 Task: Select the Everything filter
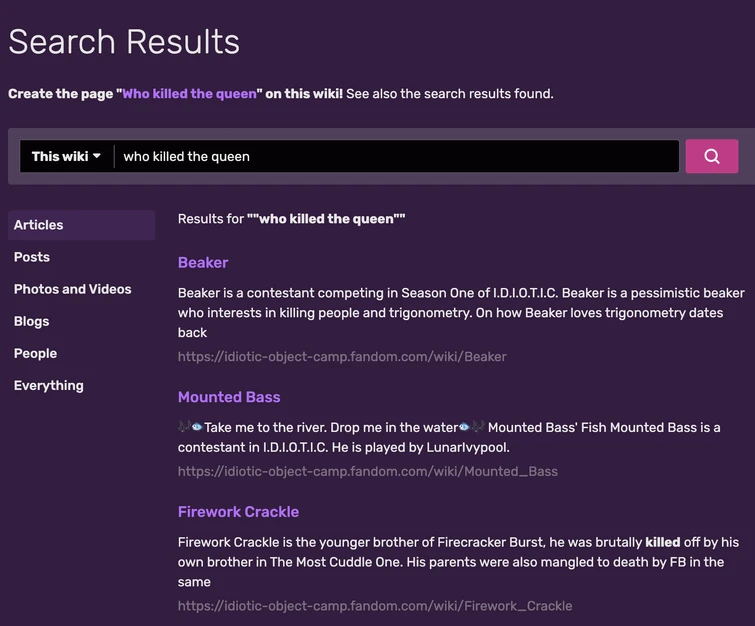pyautogui.click(x=49, y=385)
